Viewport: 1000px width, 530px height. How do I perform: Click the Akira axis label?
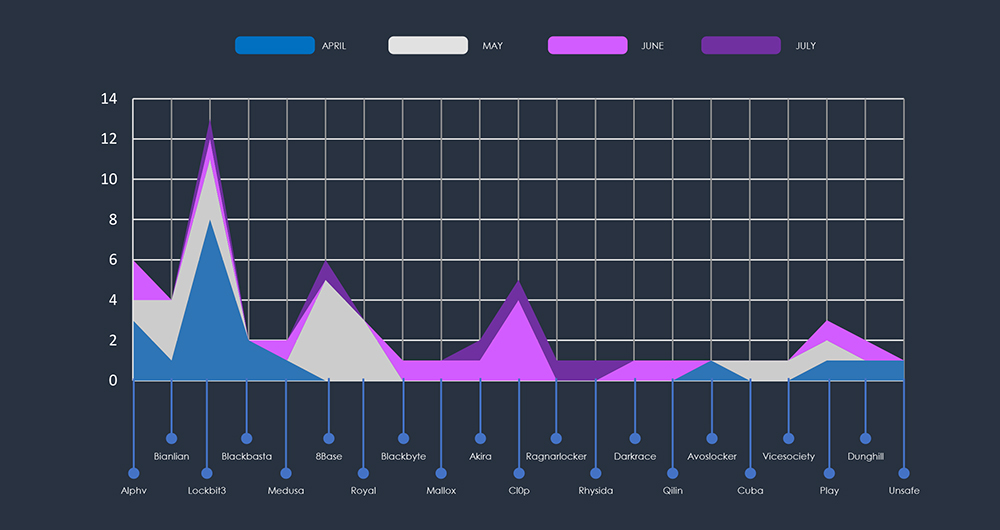tap(480, 457)
